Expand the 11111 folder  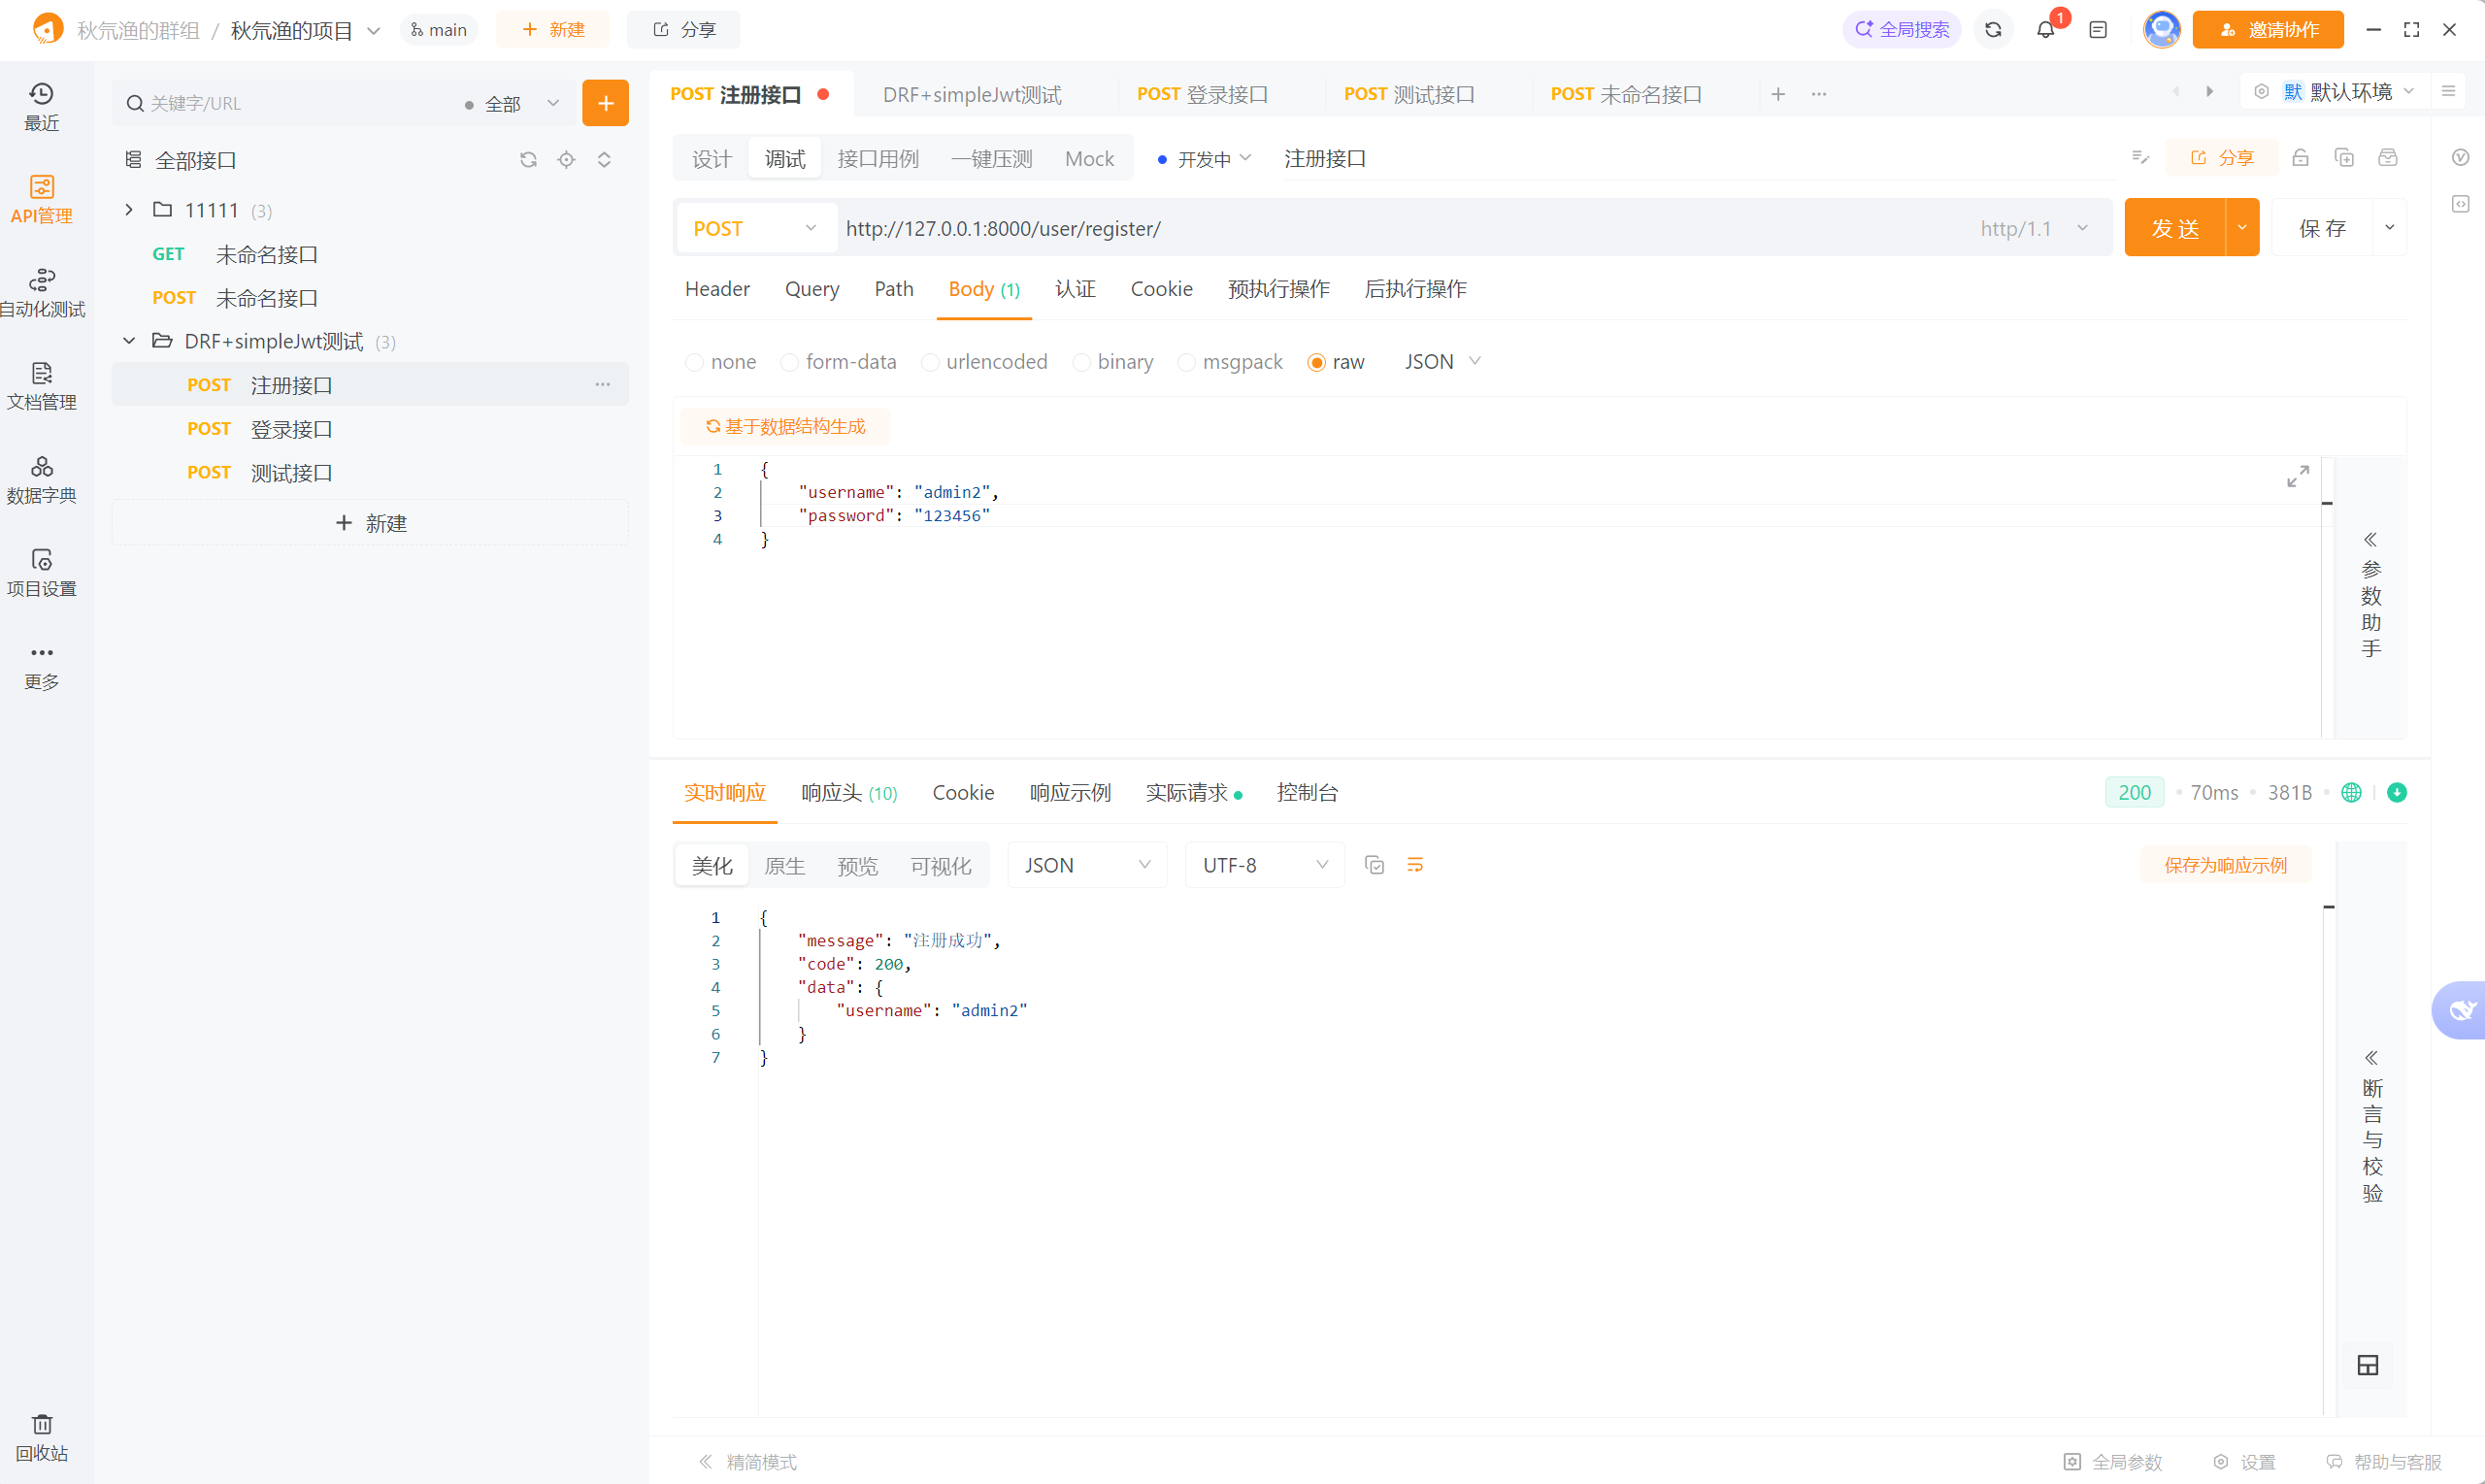pos(129,210)
